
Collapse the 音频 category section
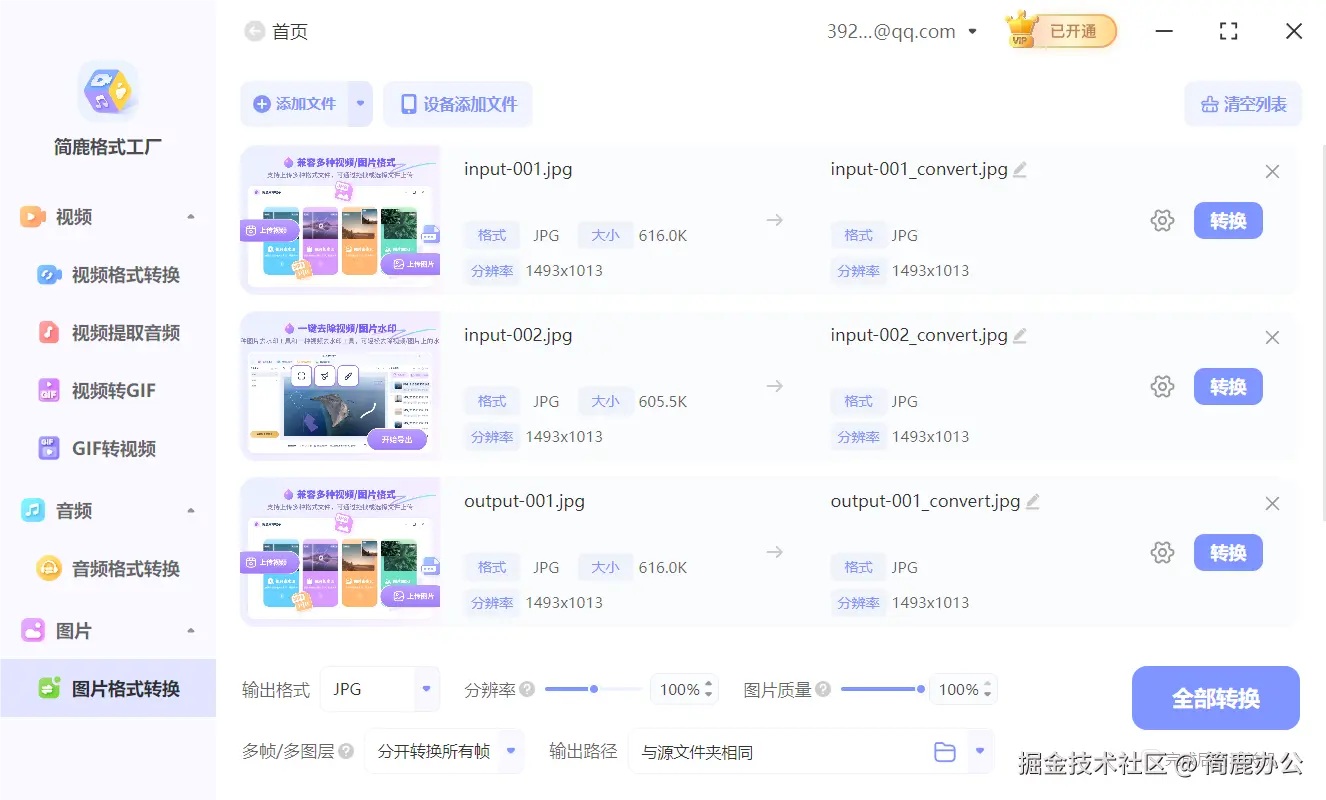pyautogui.click(x=191, y=510)
